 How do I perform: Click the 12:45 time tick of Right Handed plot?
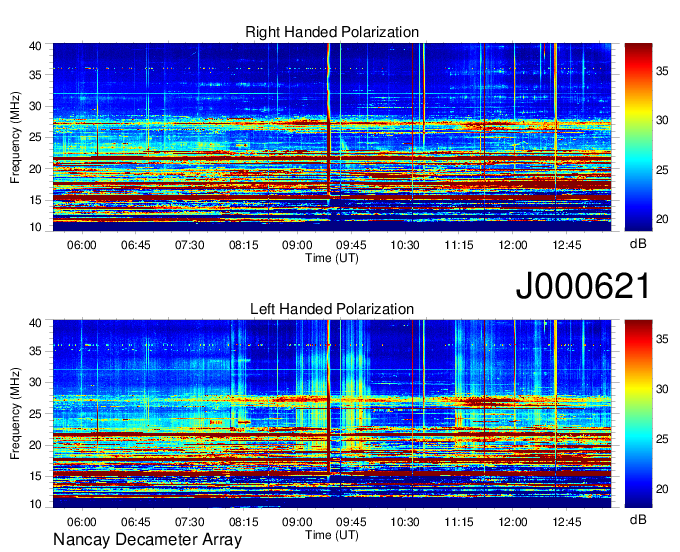click(567, 245)
